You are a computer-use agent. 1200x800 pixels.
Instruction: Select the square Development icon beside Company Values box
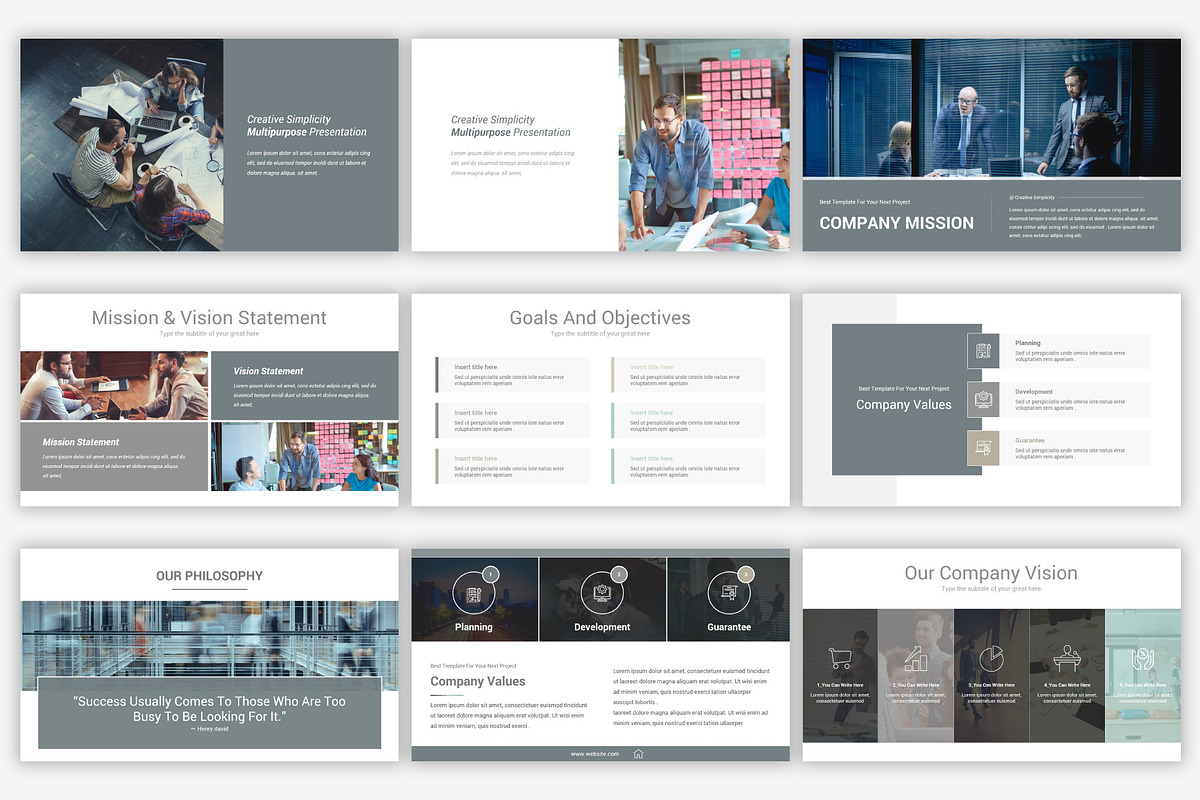[983, 399]
